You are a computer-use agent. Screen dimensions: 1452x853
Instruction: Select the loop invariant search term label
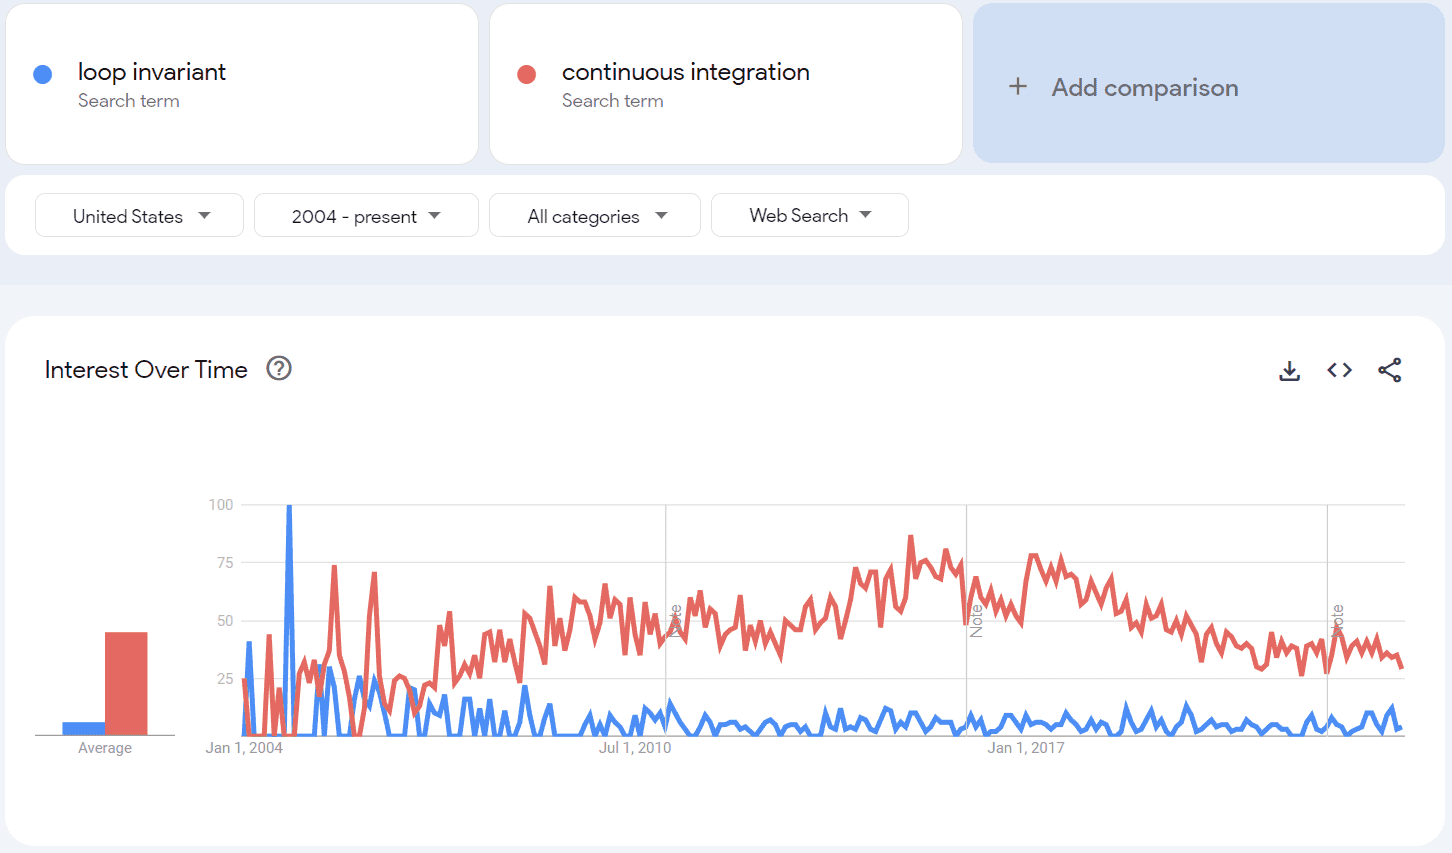click(152, 72)
